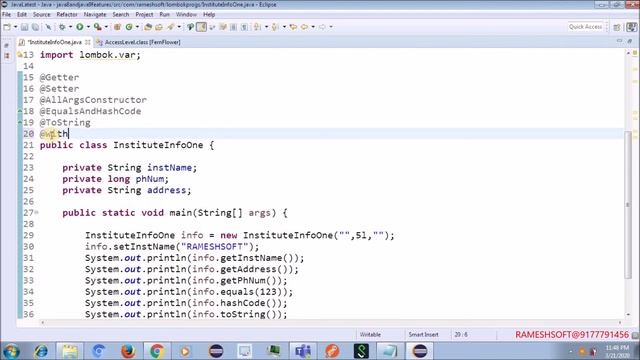
Task: Open Microsoft Teams from the taskbar
Action: pyautogui.click(x=303, y=351)
